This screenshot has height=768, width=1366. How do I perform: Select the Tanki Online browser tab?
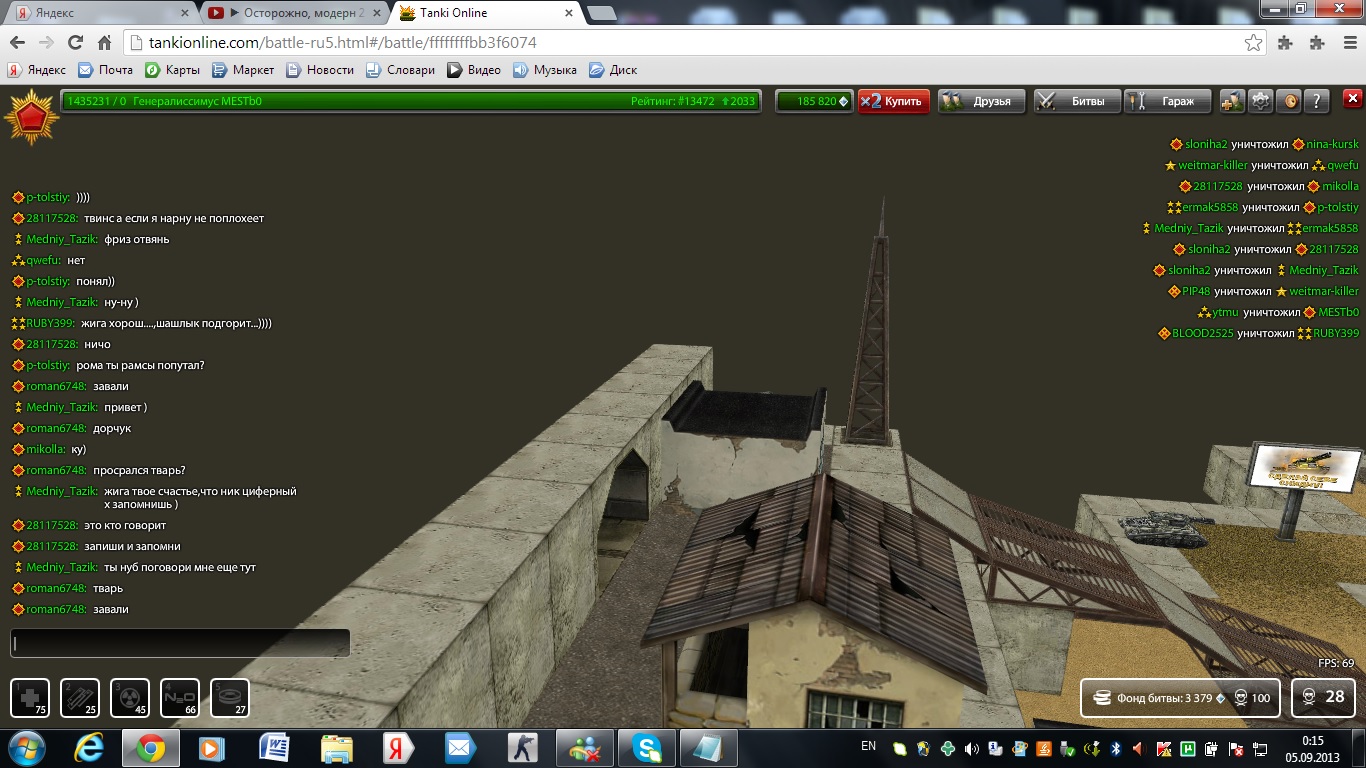(485, 13)
